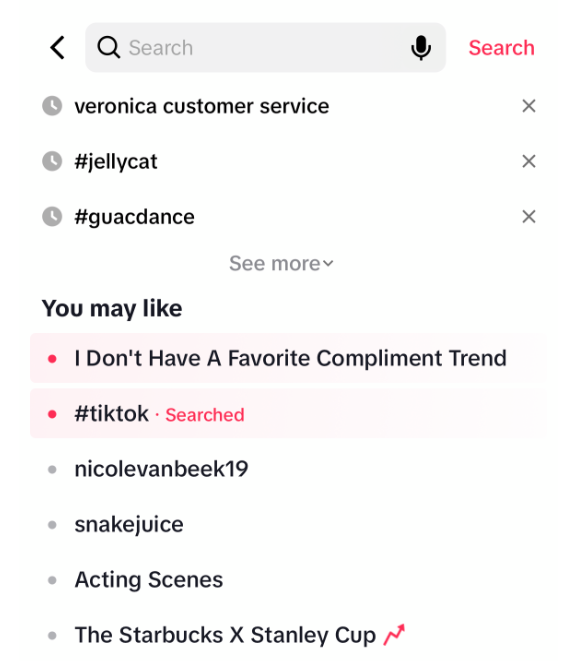
Task: Remove #guacdance recent search entry
Action: click(529, 217)
